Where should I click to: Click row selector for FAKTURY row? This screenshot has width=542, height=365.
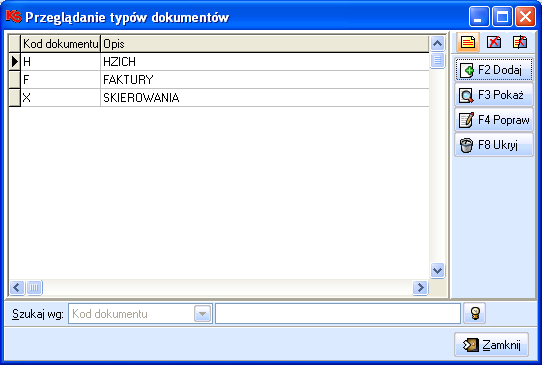click(15, 80)
